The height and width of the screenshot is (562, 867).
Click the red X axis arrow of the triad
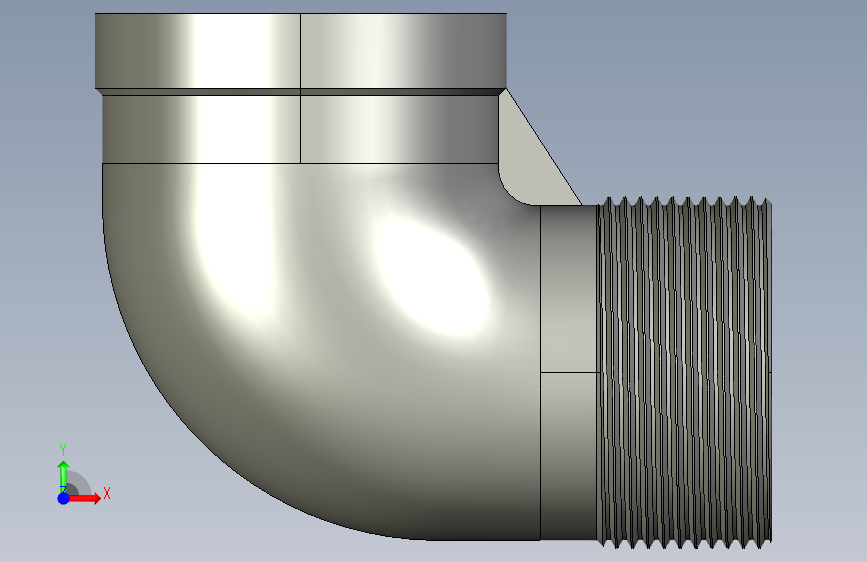pos(84,498)
